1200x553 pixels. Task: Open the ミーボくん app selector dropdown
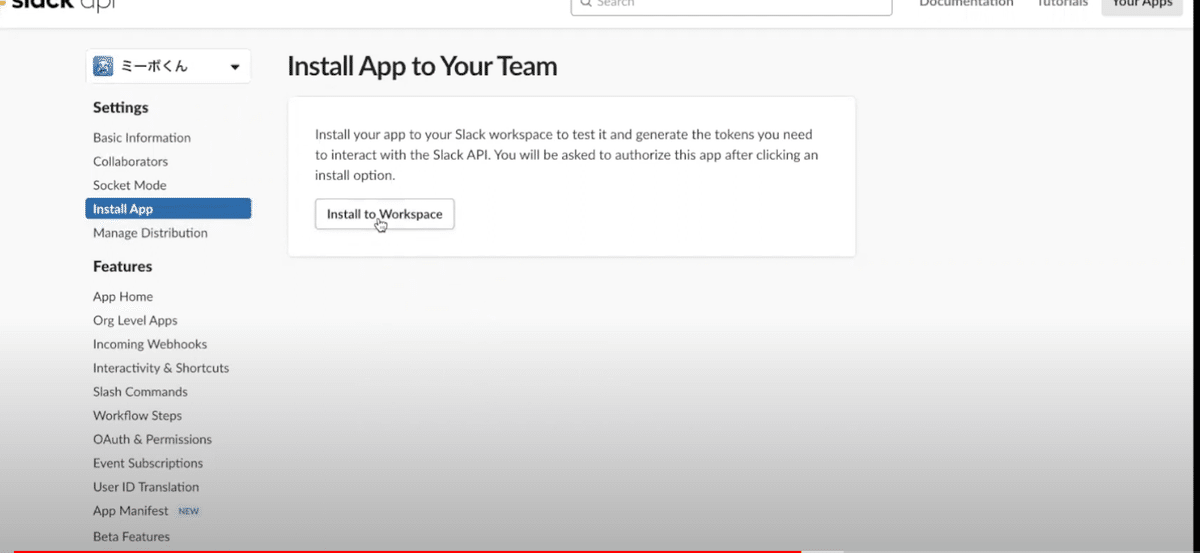pos(168,66)
